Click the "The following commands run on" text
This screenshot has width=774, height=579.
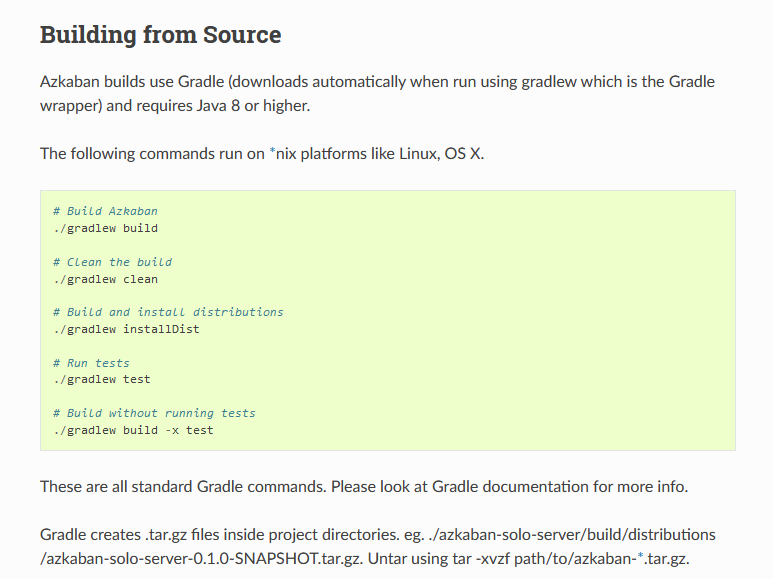152,154
